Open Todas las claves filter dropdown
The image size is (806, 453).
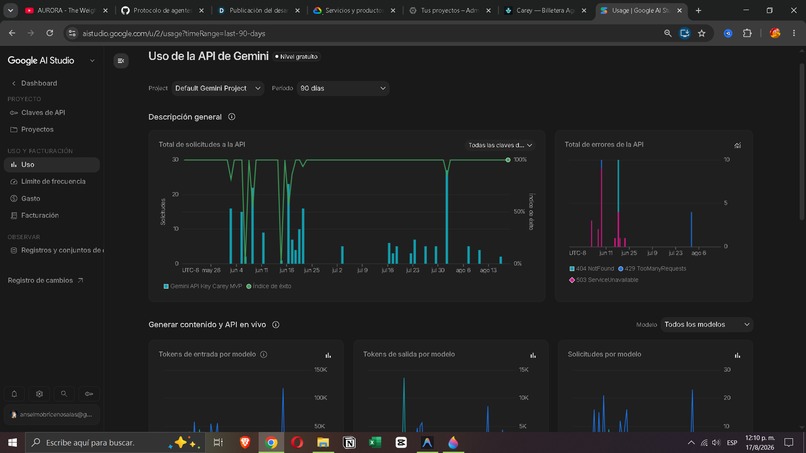(x=500, y=145)
